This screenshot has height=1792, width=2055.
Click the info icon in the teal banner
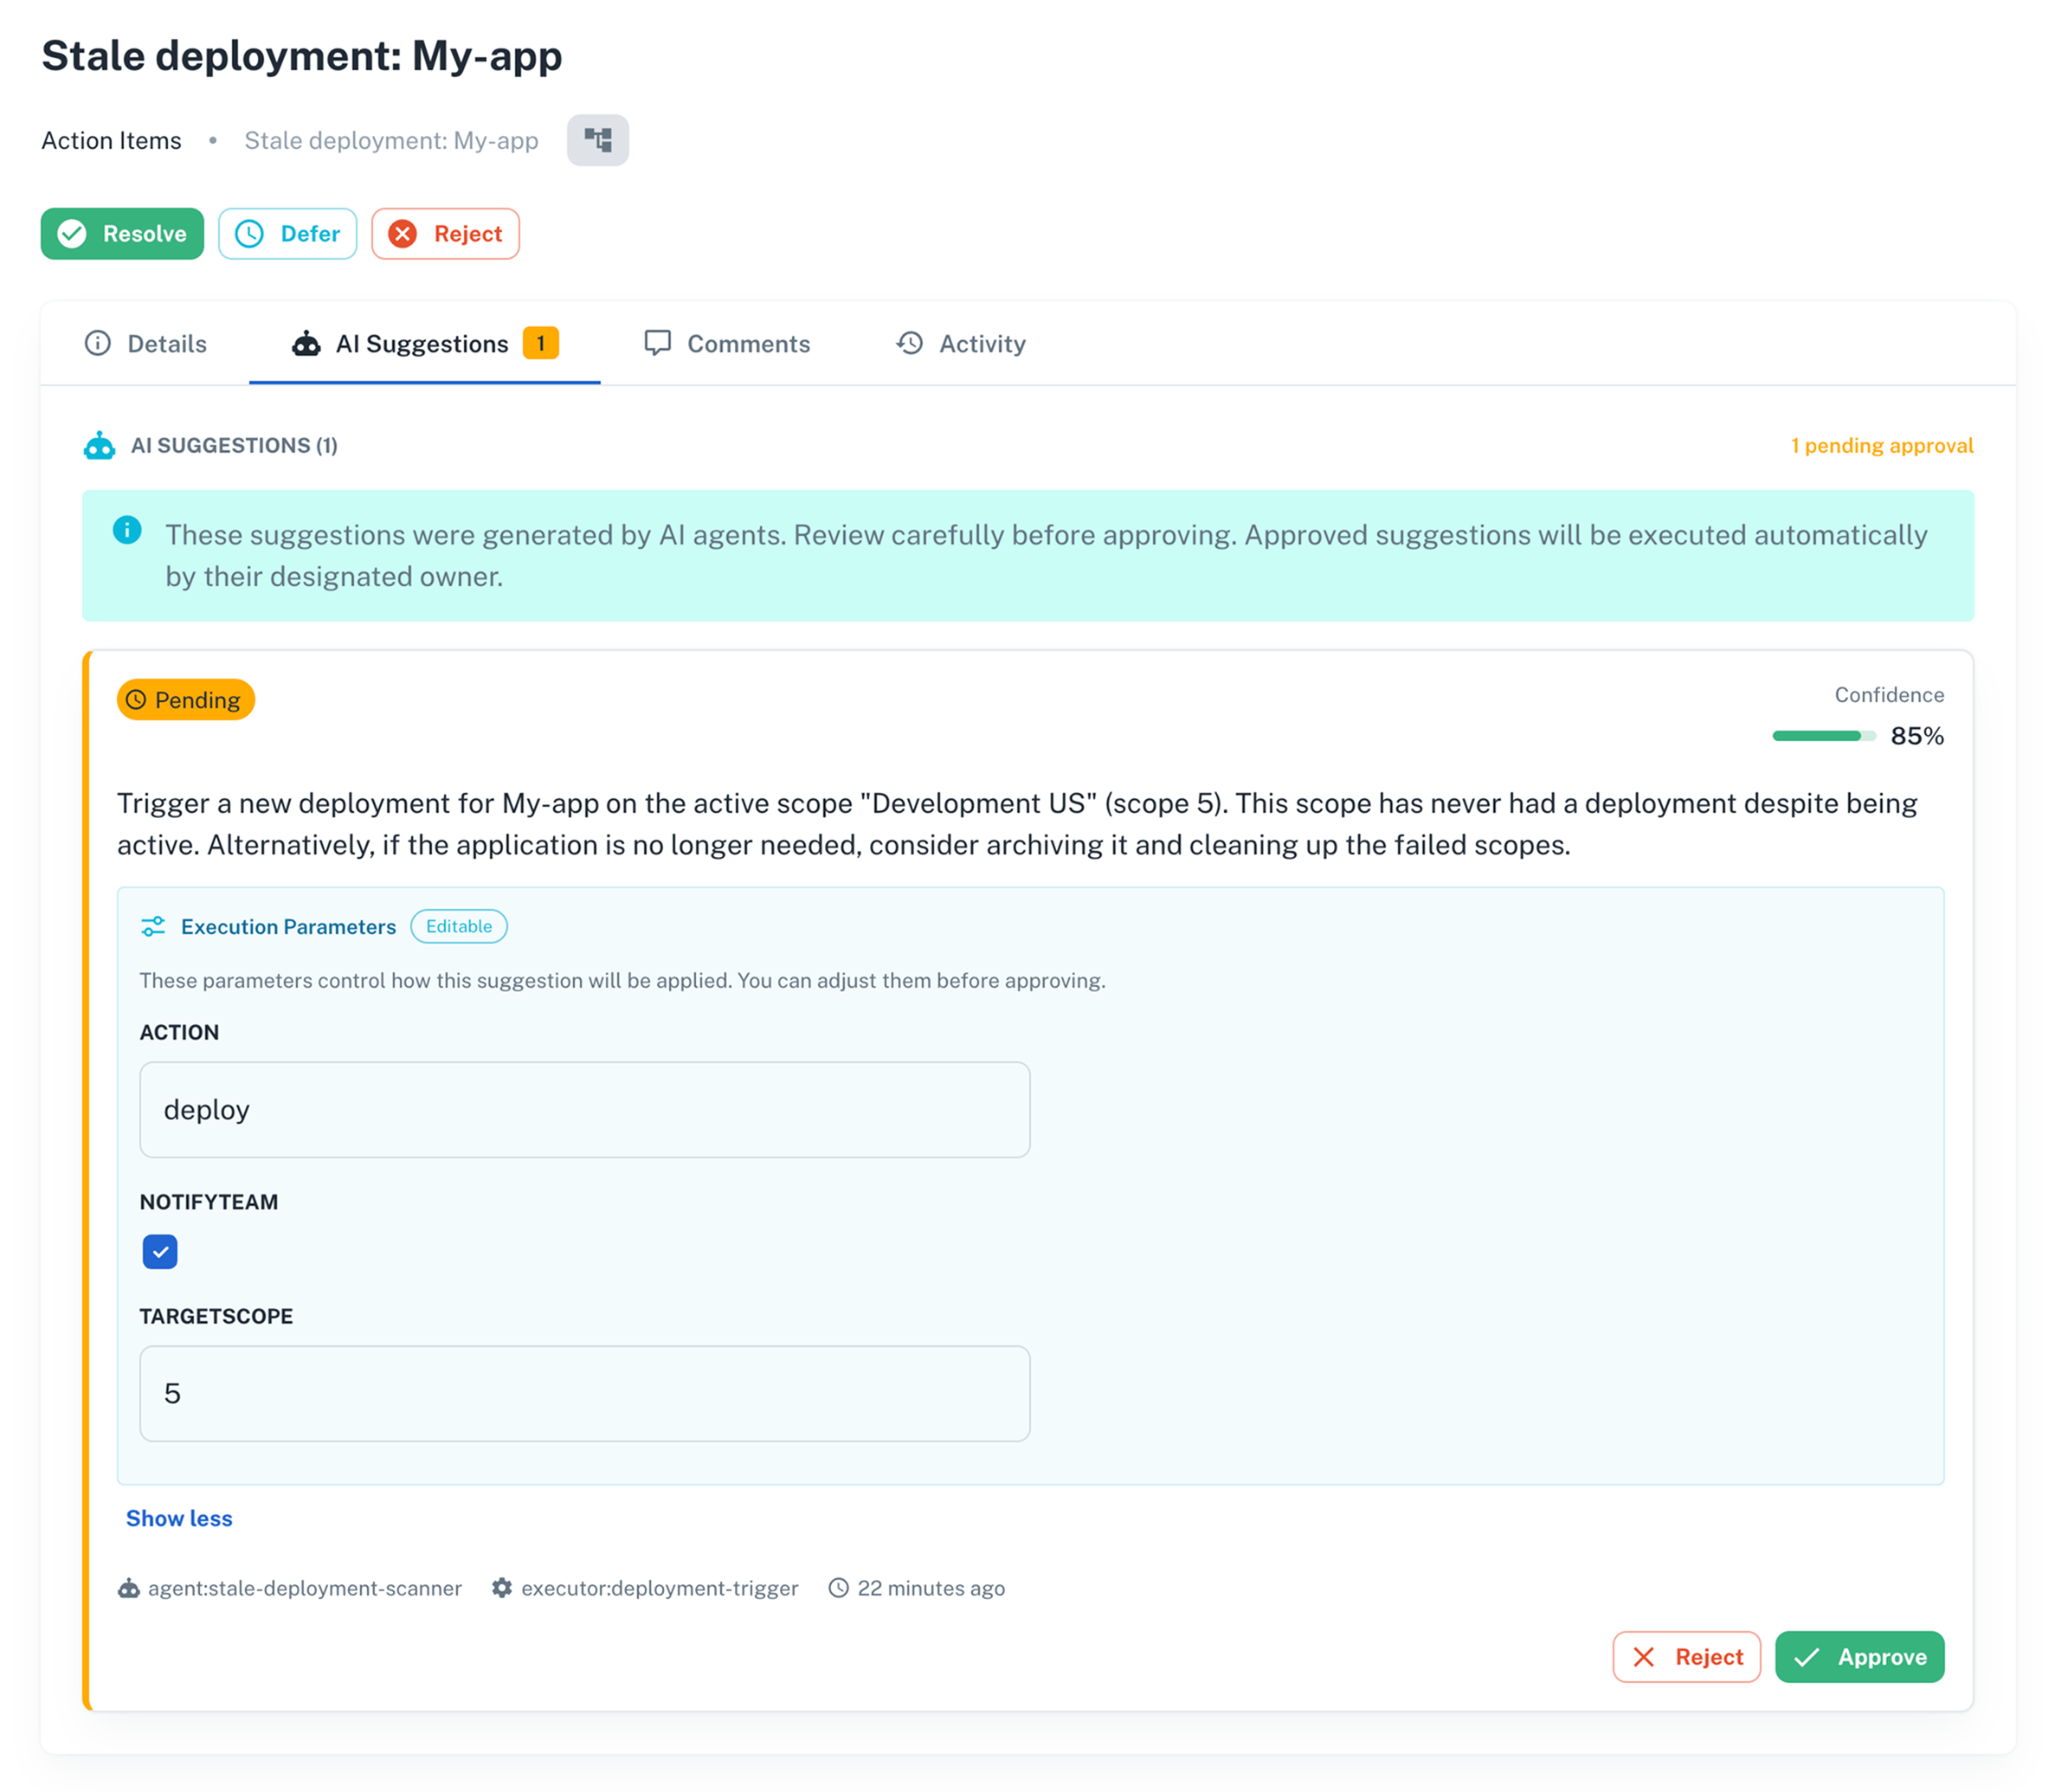coord(128,531)
